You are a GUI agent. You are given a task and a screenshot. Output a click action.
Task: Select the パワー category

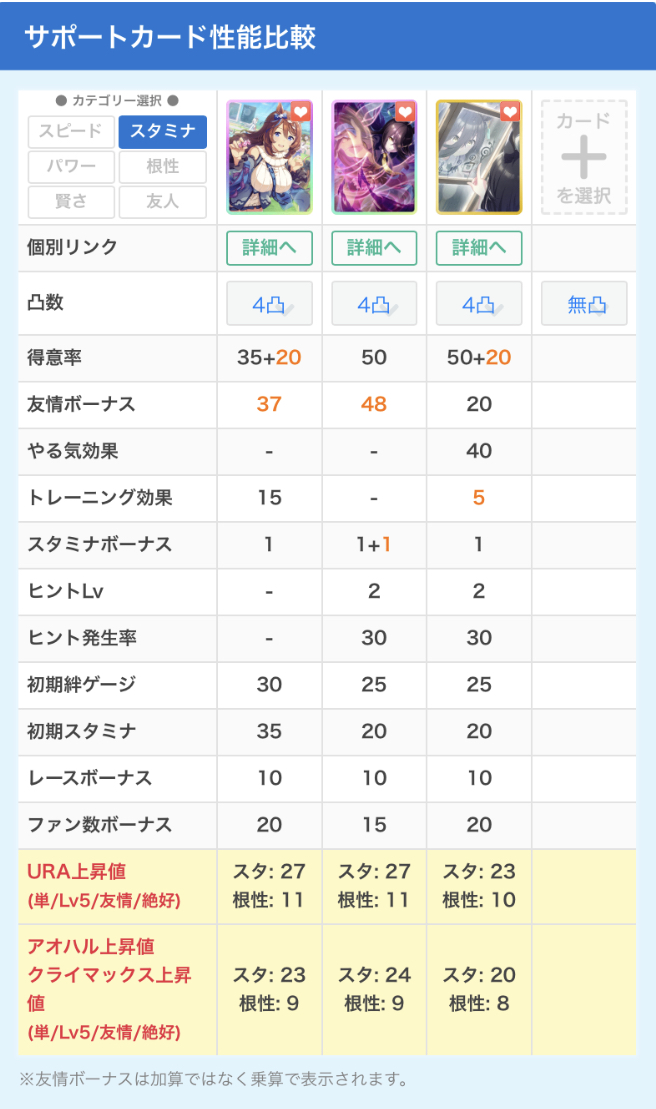coord(71,167)
